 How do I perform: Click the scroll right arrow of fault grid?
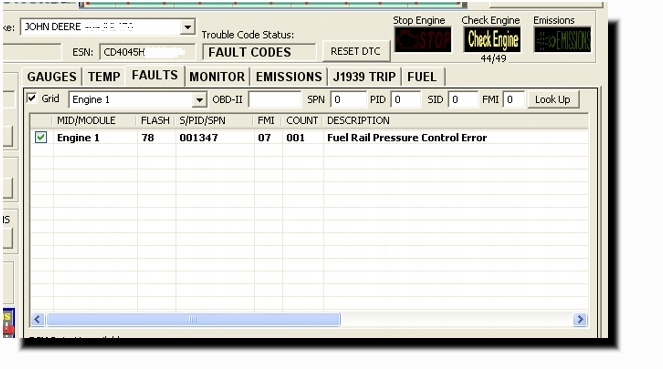click(x=580, y=319)
